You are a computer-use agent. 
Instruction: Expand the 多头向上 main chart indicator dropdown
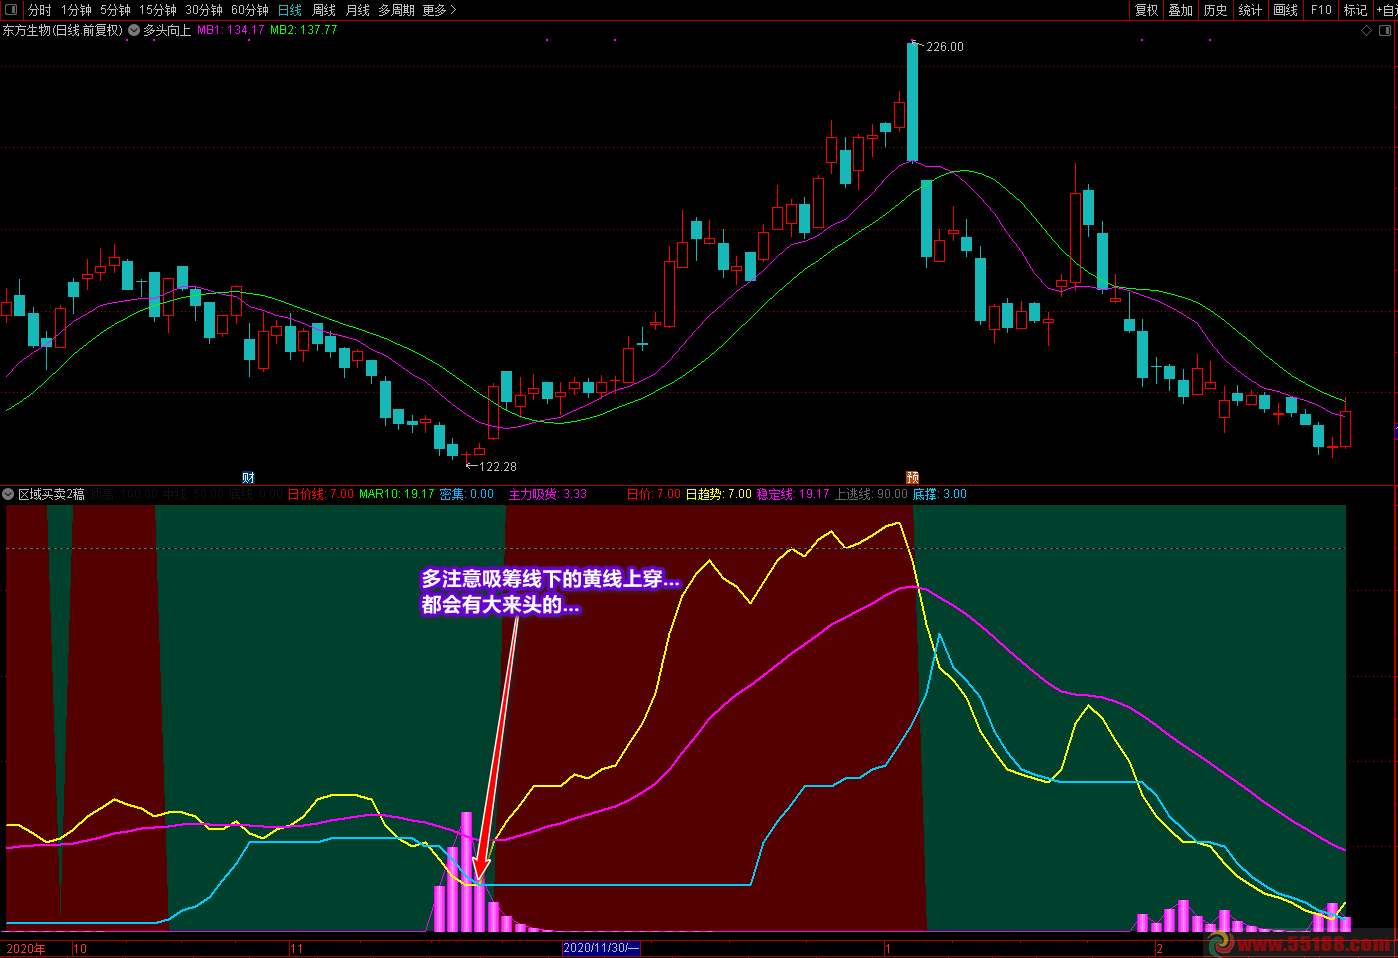coord(134,30)
